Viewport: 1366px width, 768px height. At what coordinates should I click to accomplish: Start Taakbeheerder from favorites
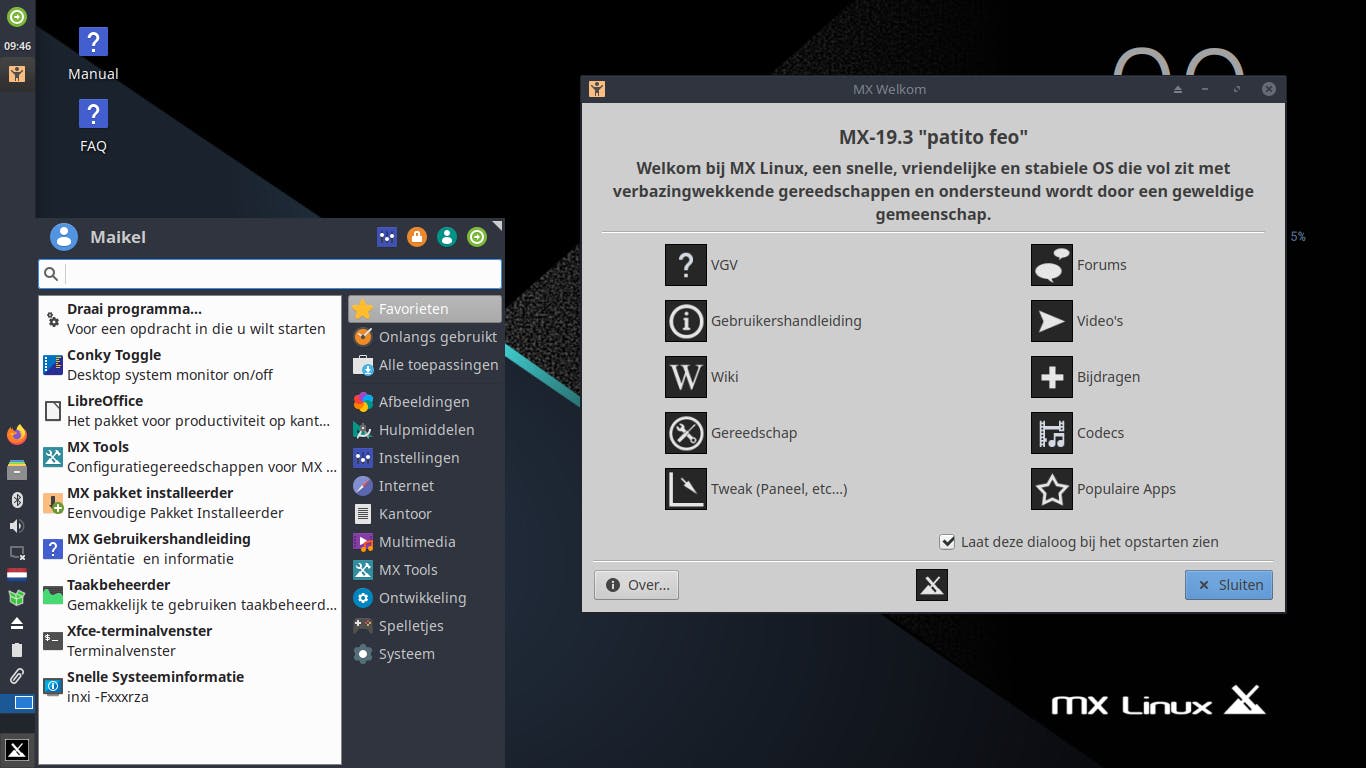click(190, 595)
